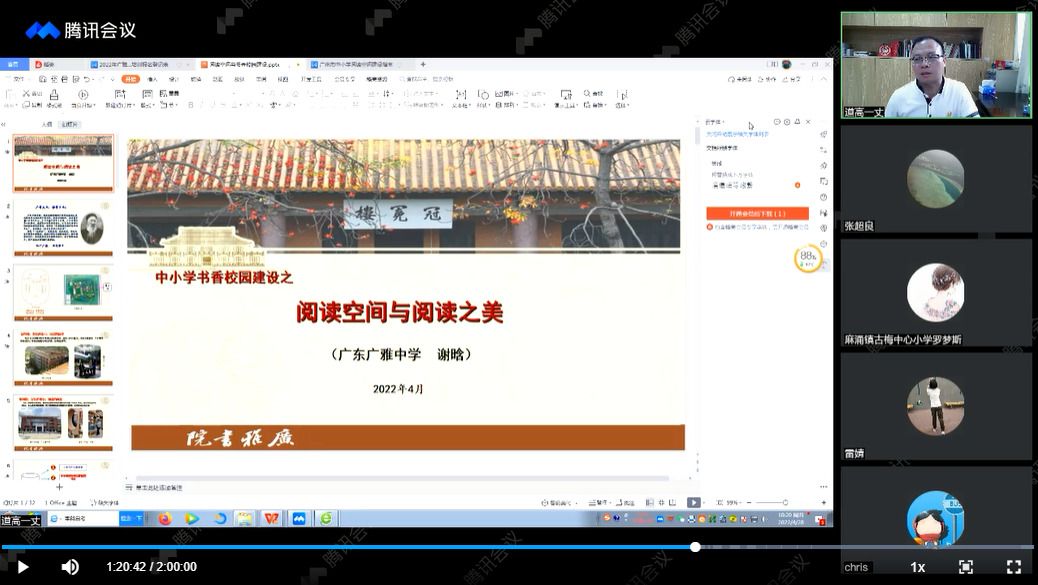
Task: Click the presentation tools icon in ribbon
Action: (x=566, y=95)
